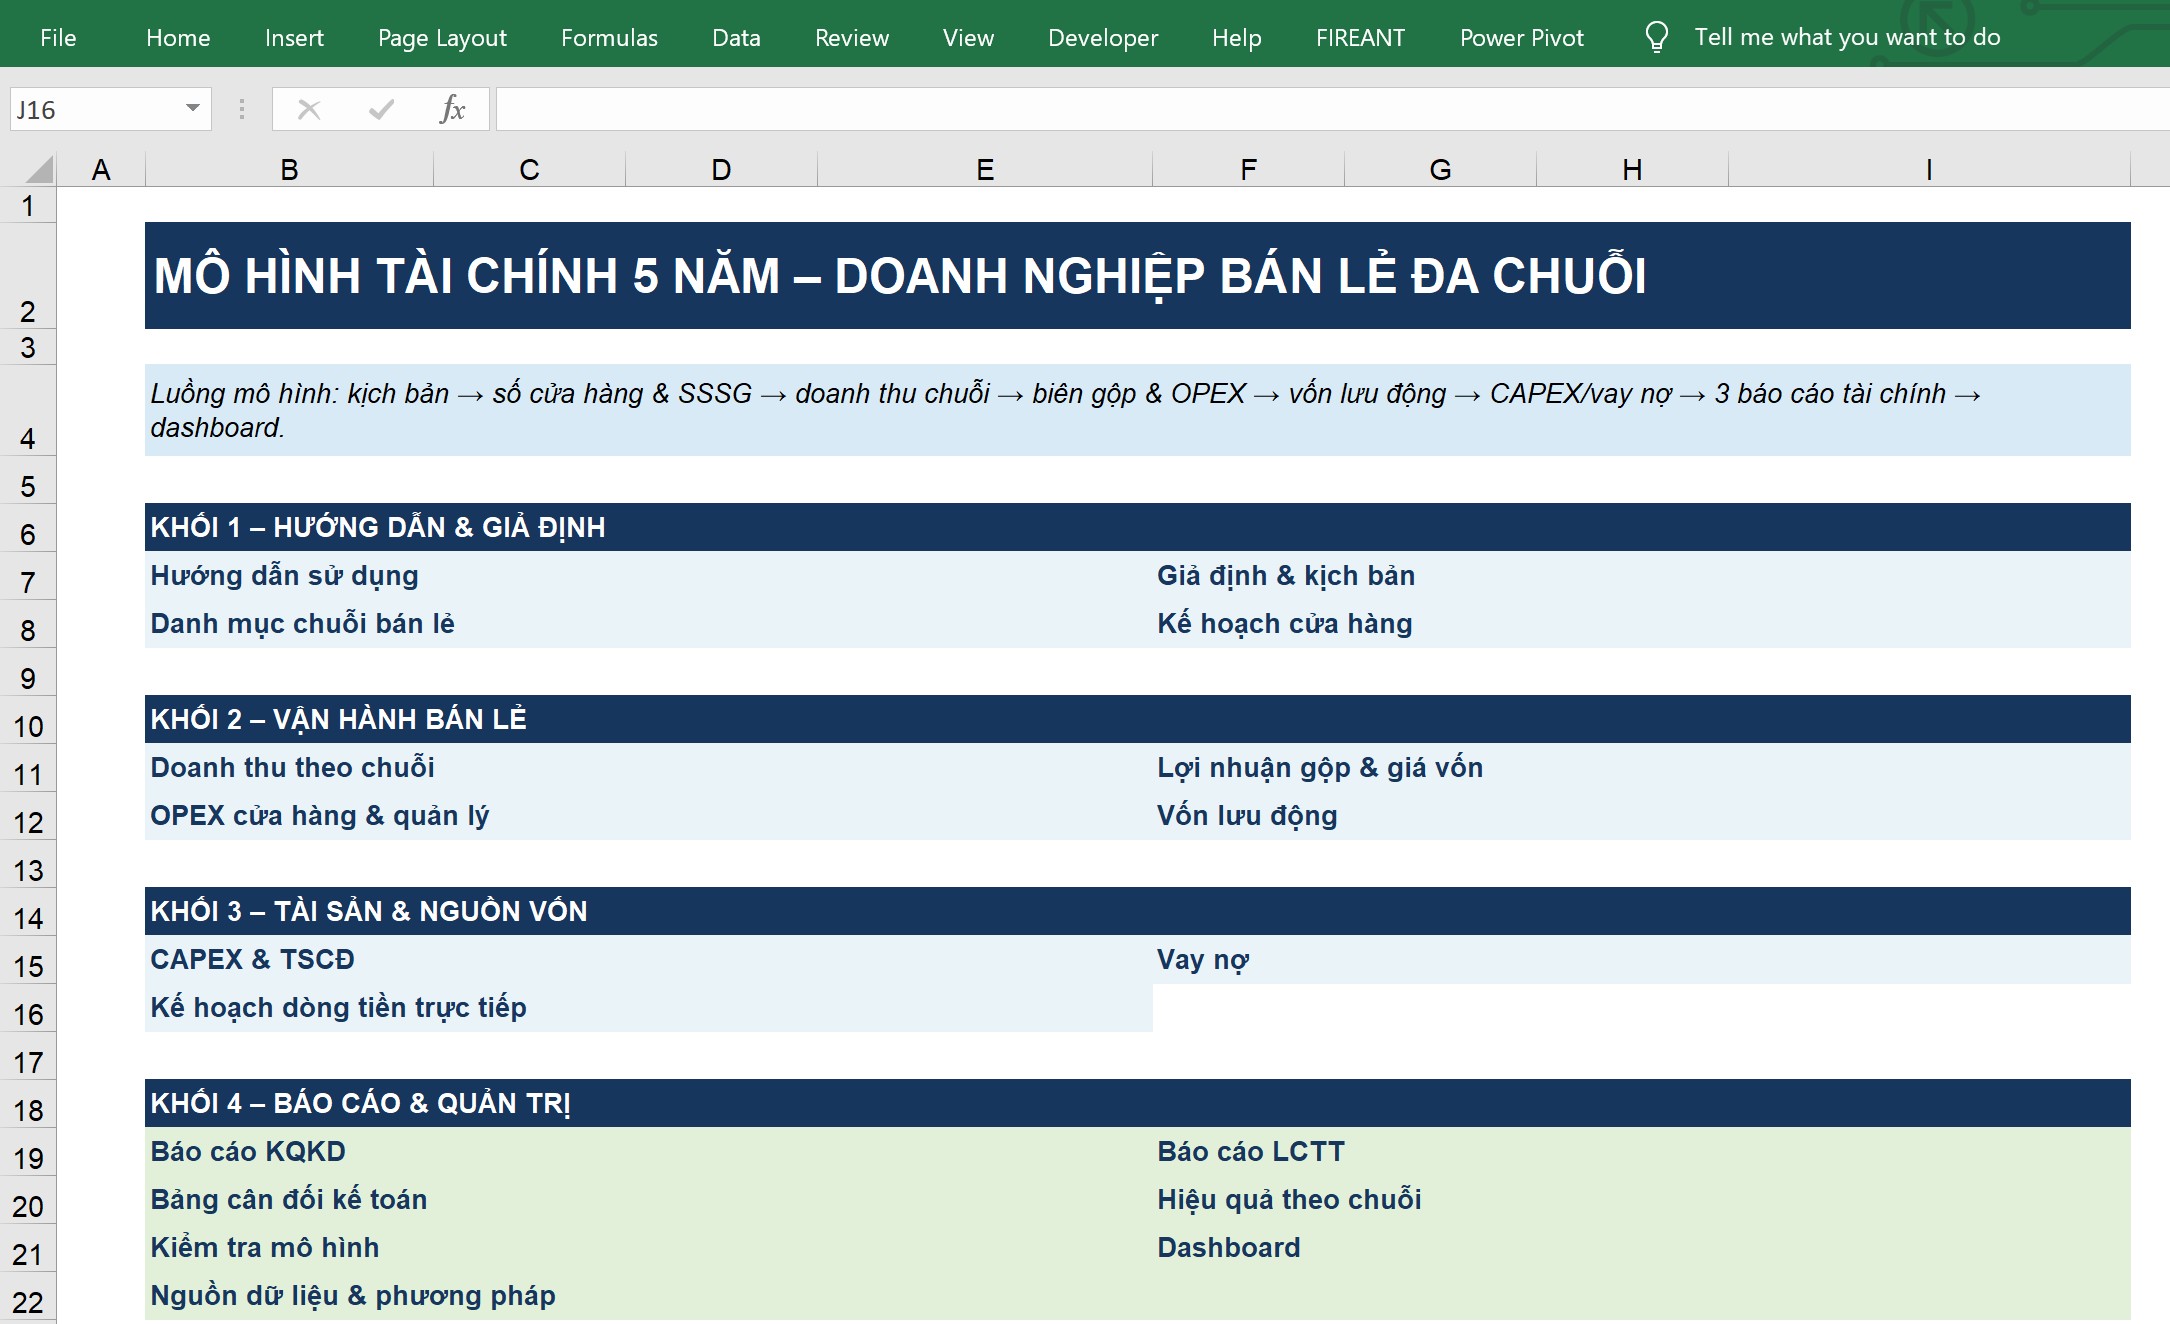Open the Developer tab
Image resolution: width=2170 pixels, height=1324 pixels.
pos(1103,38)
